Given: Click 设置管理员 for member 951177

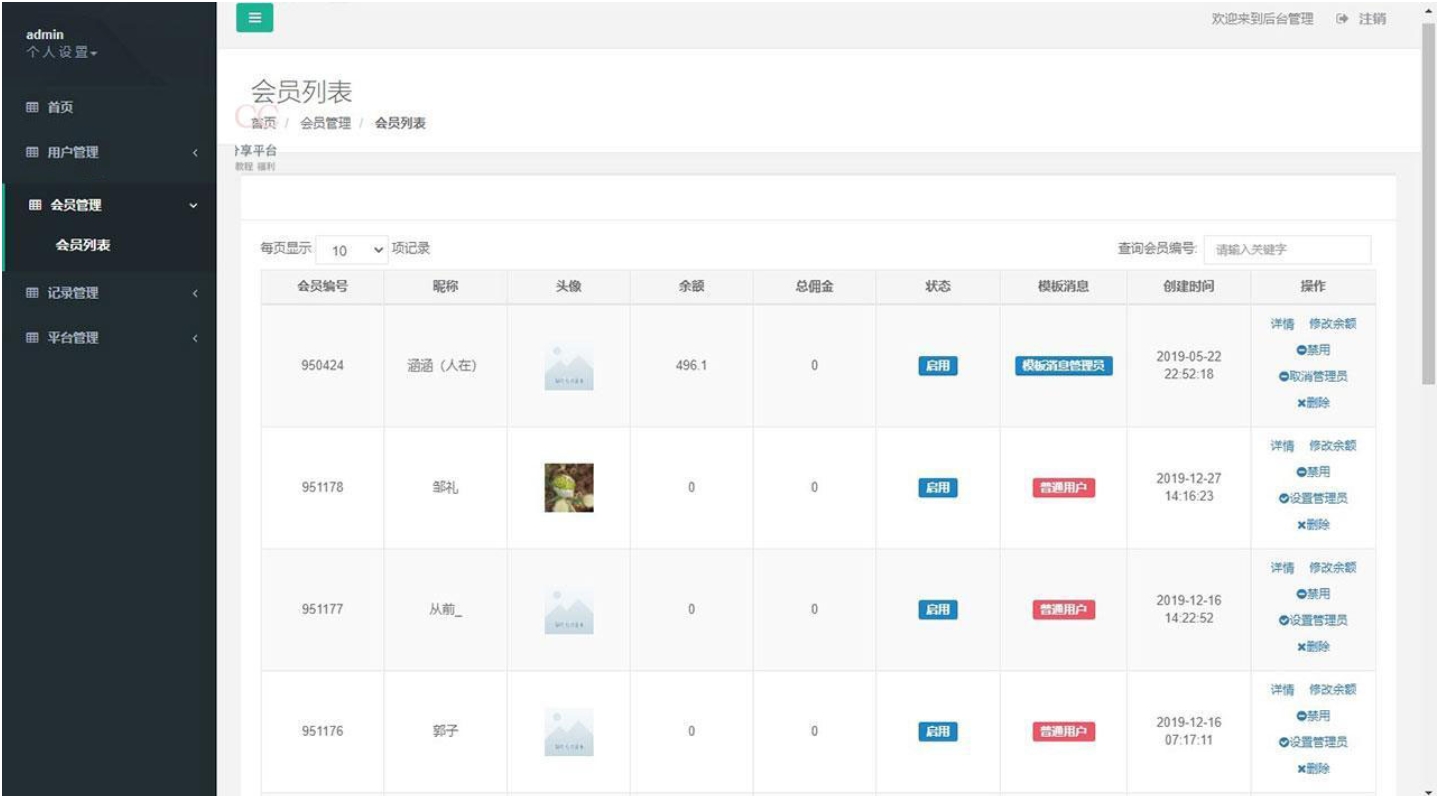Looking at the screenshot, I should (1313, 620).
